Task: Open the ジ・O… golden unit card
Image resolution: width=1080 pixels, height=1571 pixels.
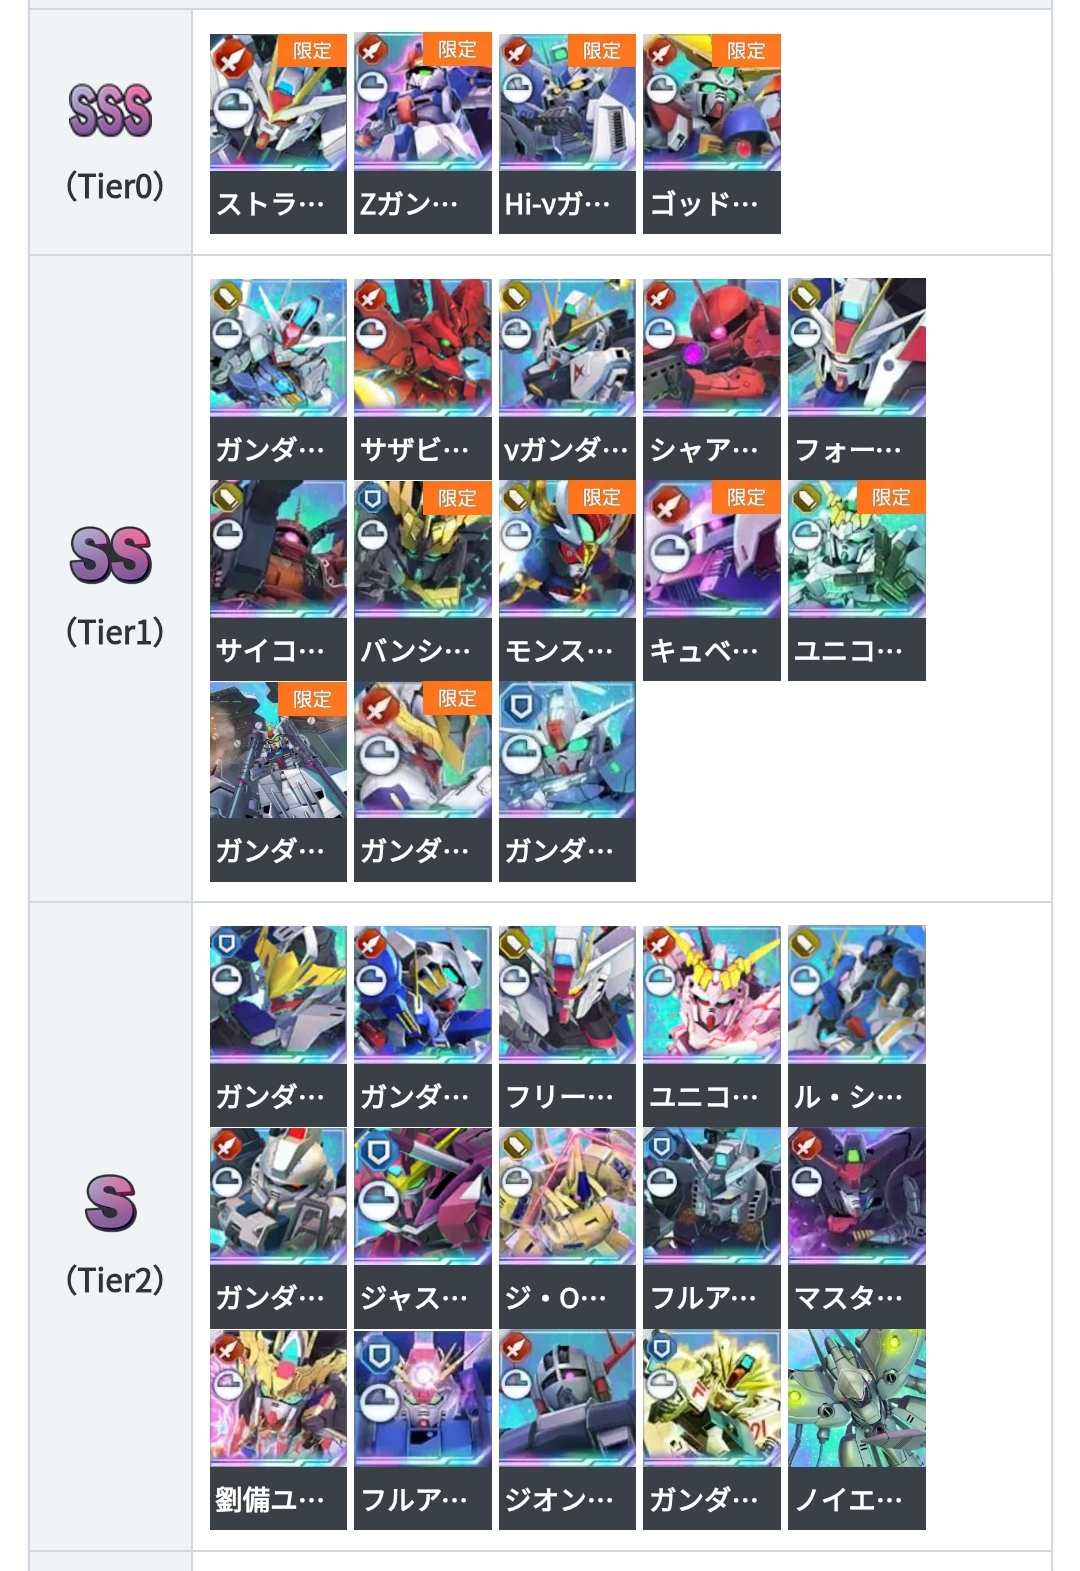Action: pos(567,1227)
